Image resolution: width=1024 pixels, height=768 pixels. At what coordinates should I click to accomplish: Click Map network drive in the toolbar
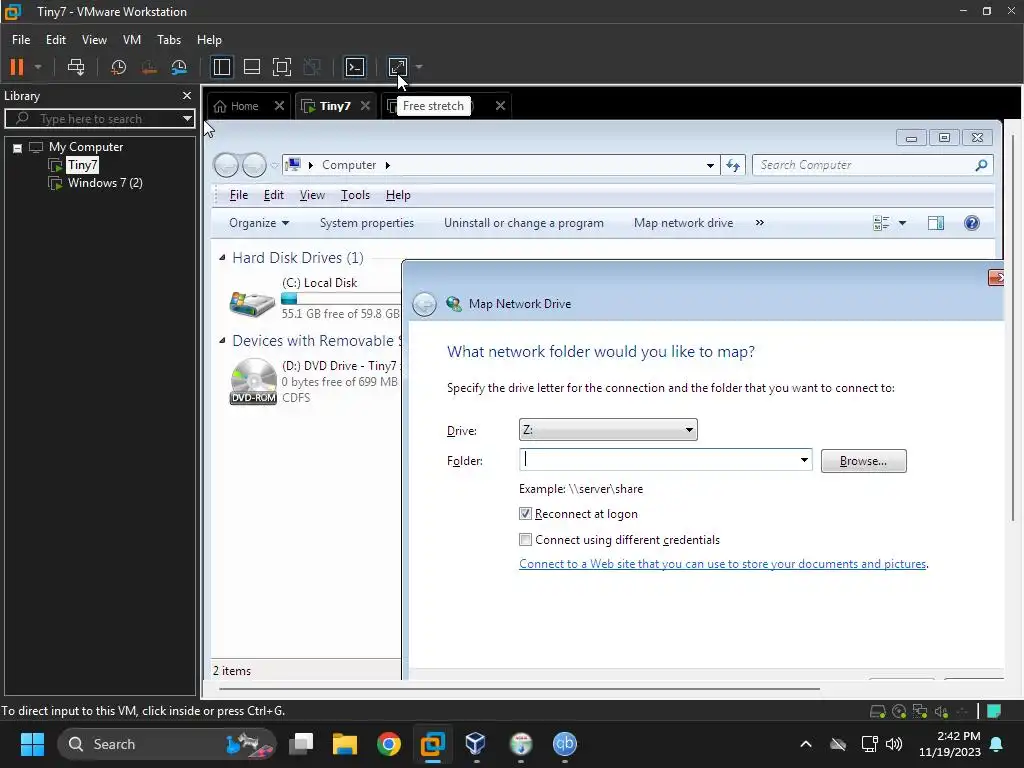point(683,223)
